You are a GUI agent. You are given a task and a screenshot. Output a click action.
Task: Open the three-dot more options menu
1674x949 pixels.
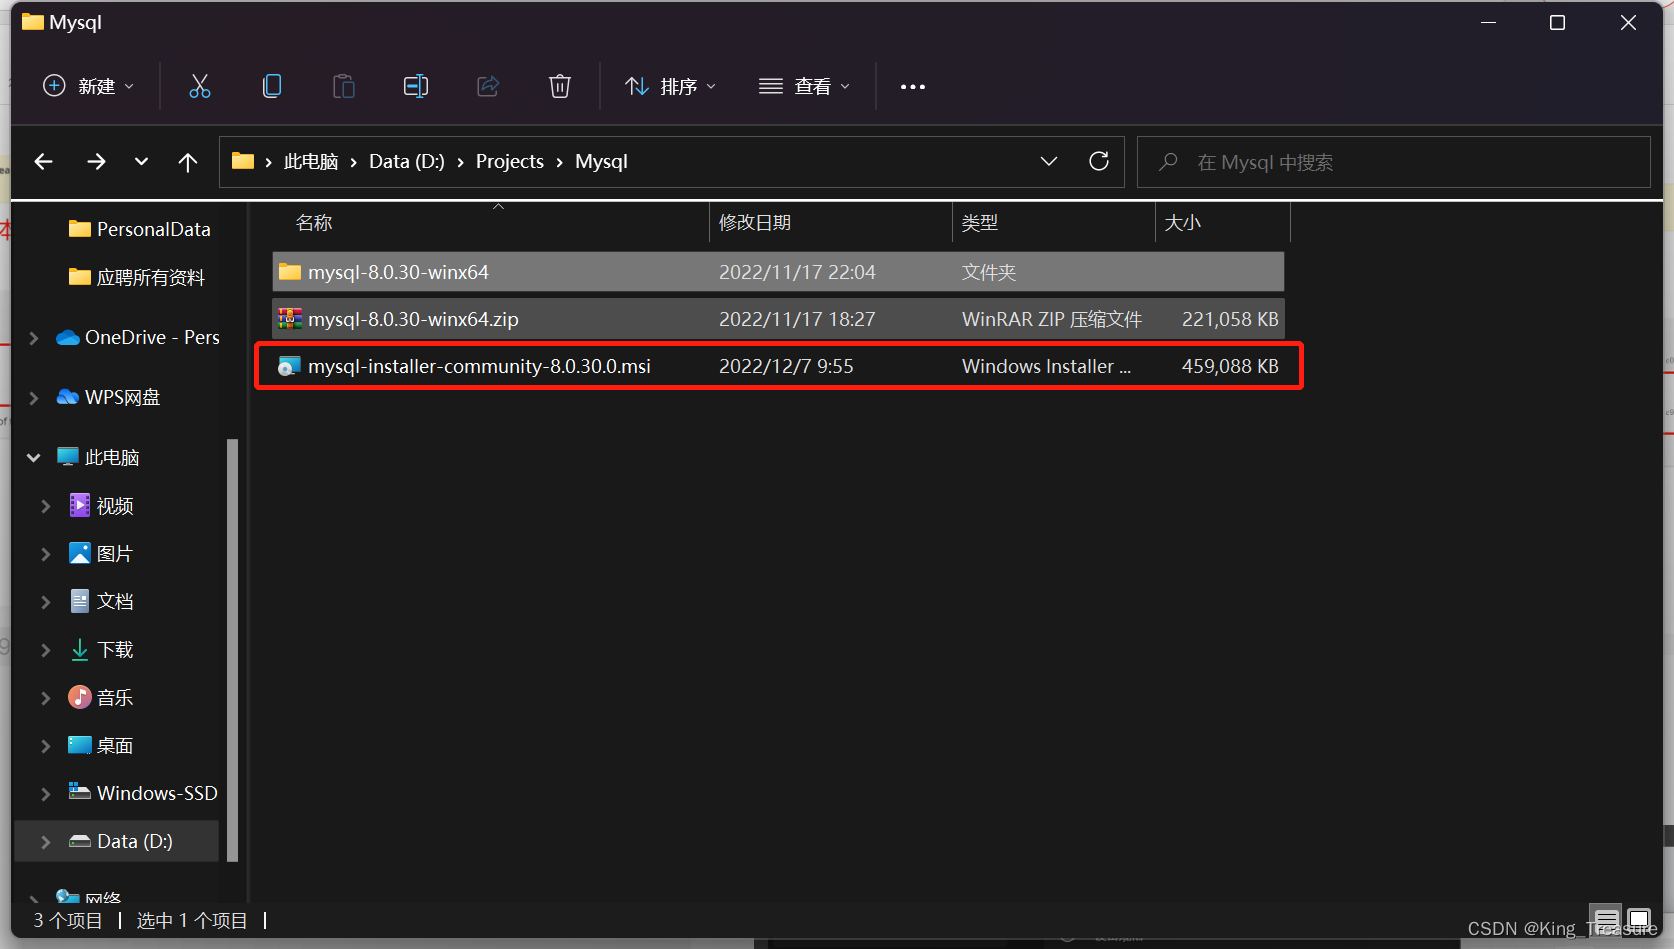913,87
